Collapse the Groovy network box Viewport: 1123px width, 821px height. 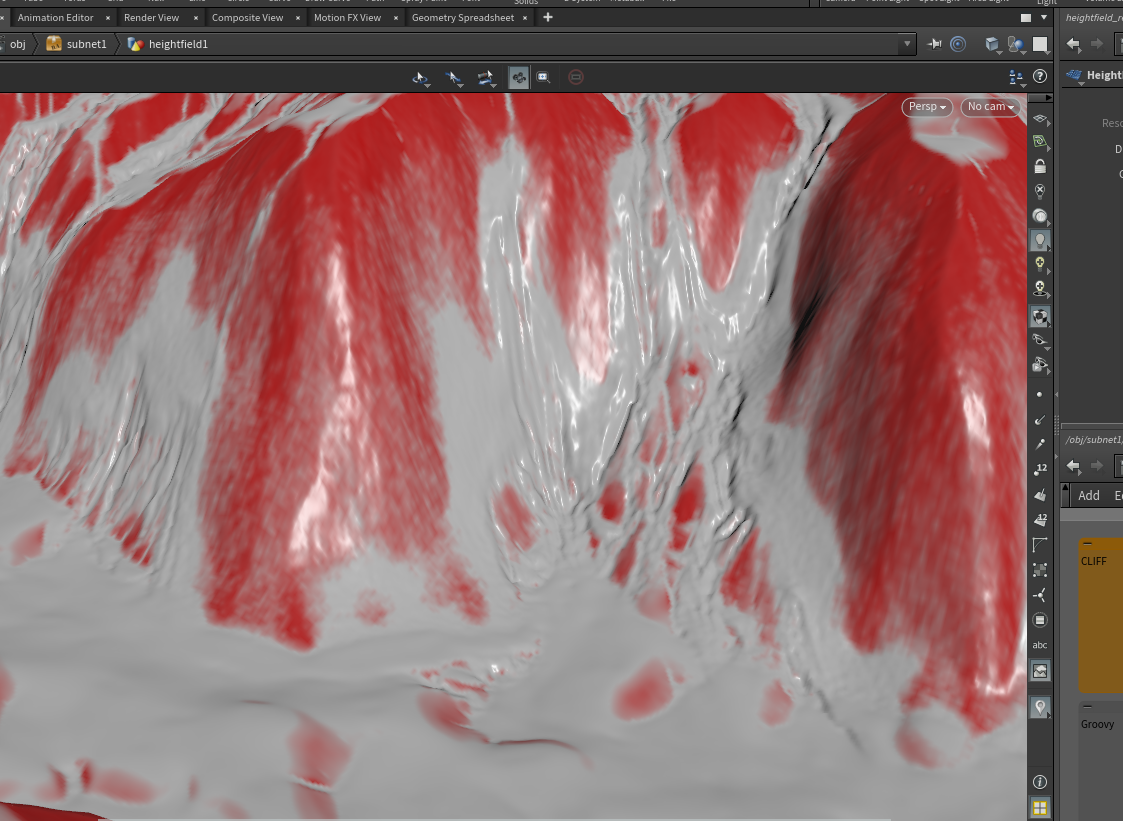pos(1087,706)
